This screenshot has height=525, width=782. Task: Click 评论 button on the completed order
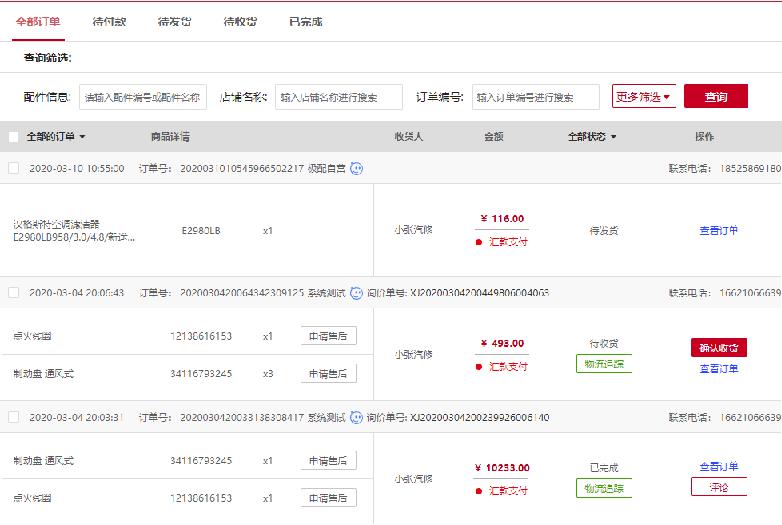[x=719, y=487]
